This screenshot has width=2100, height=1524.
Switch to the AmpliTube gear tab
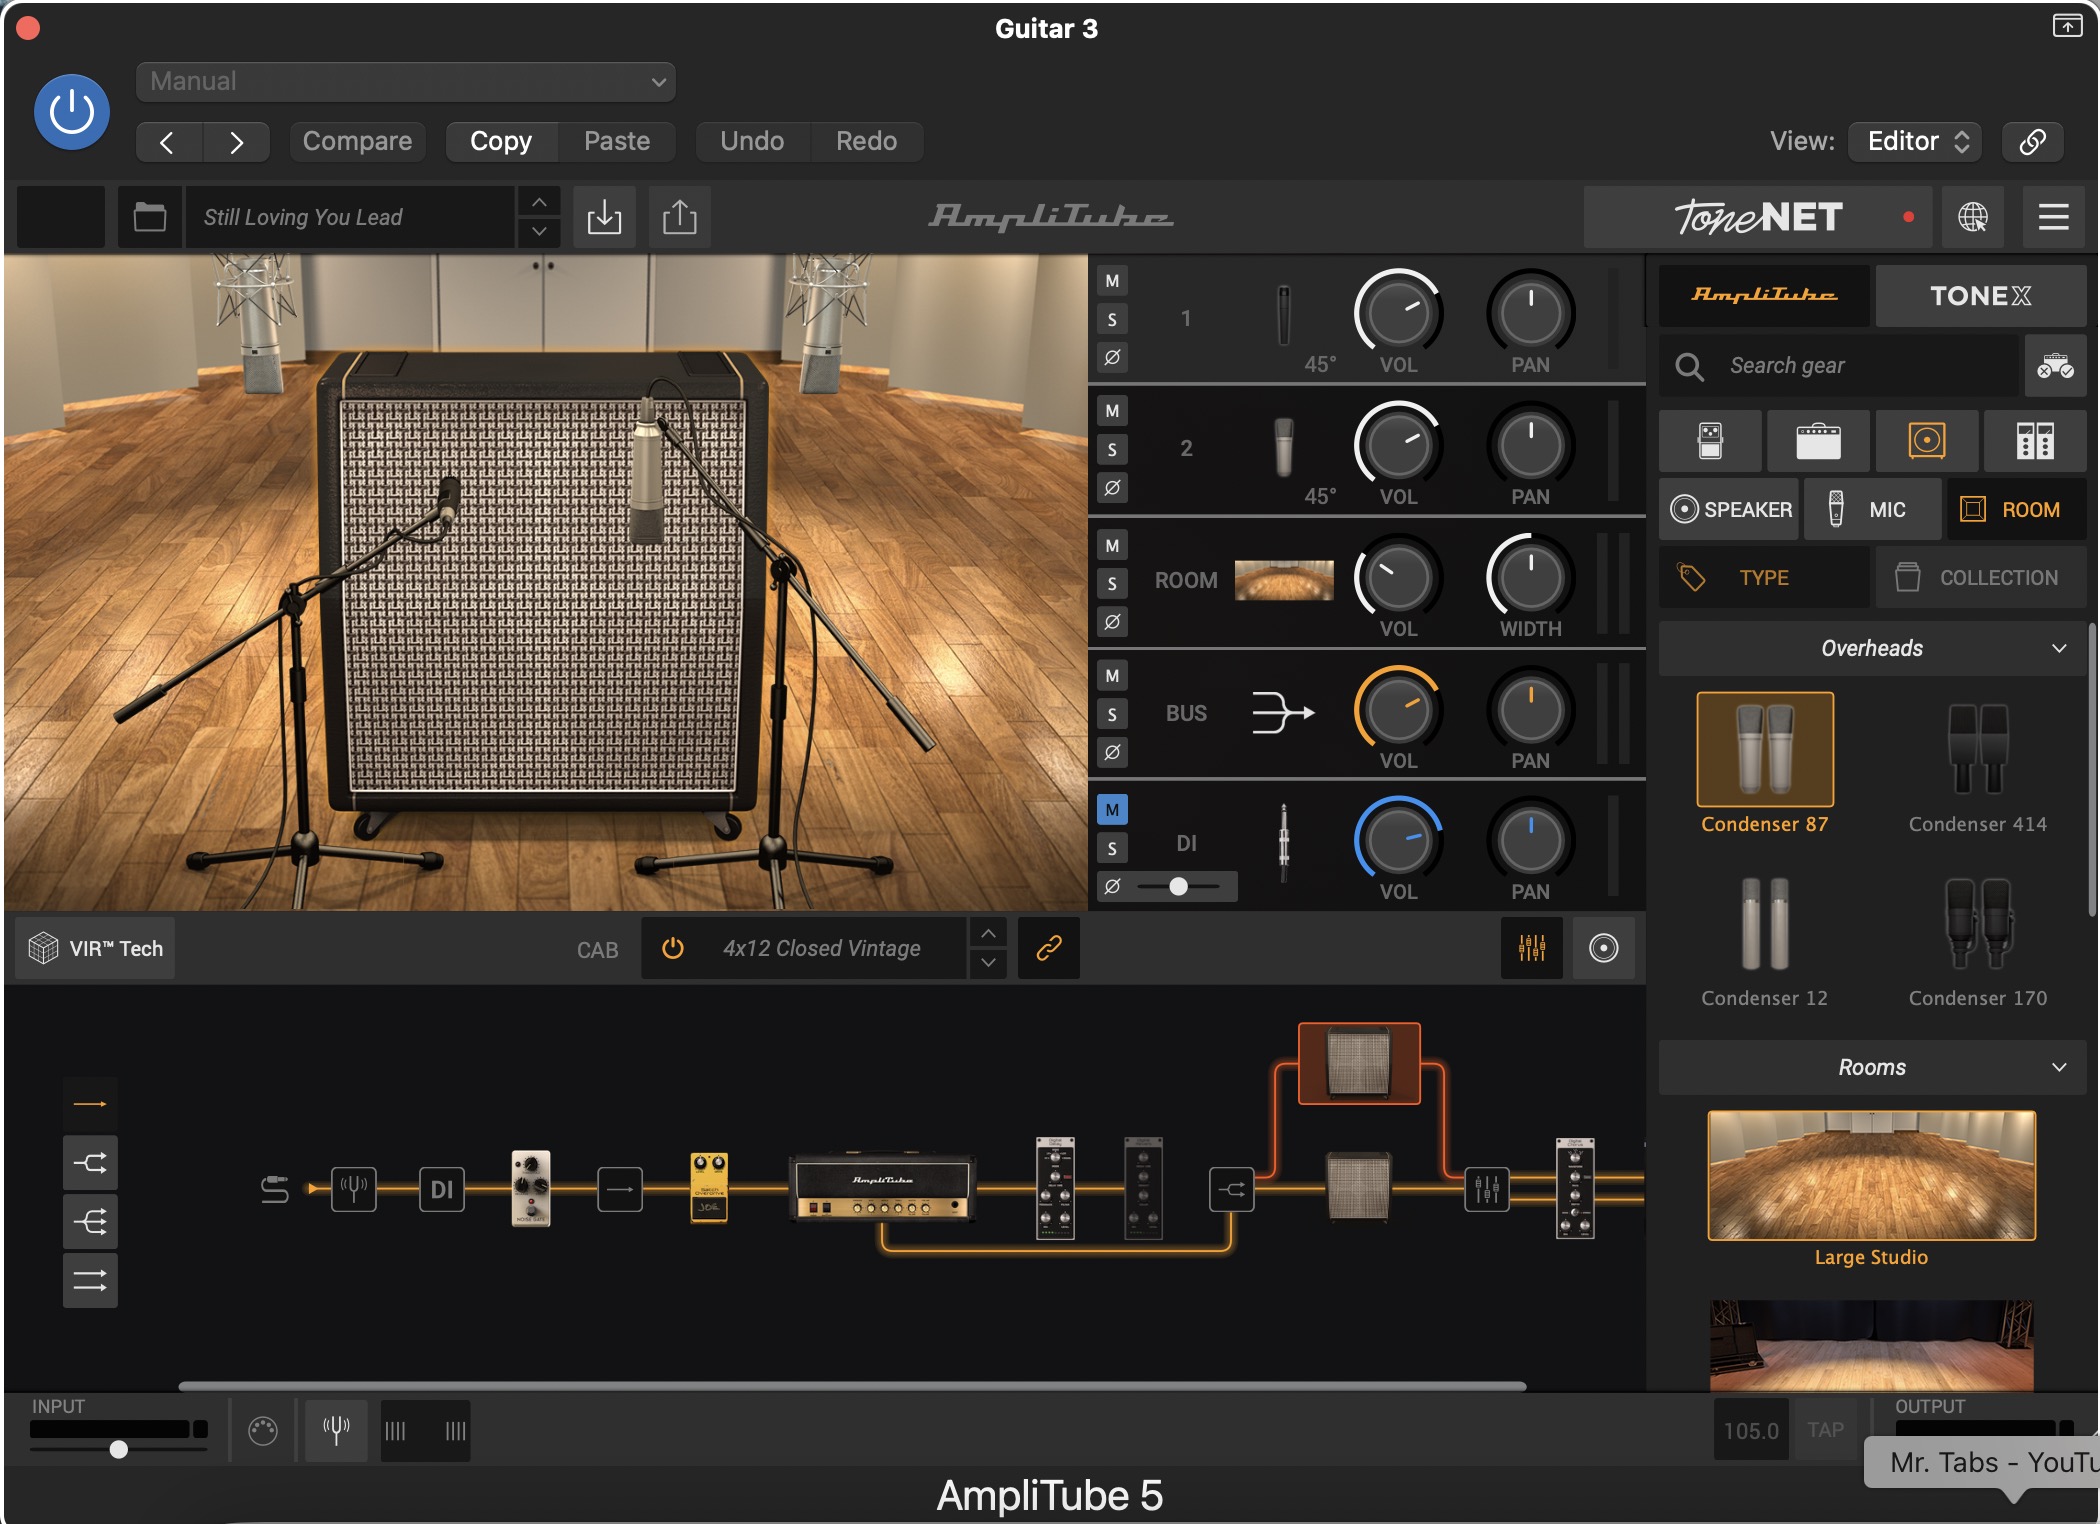point(1764,296)
